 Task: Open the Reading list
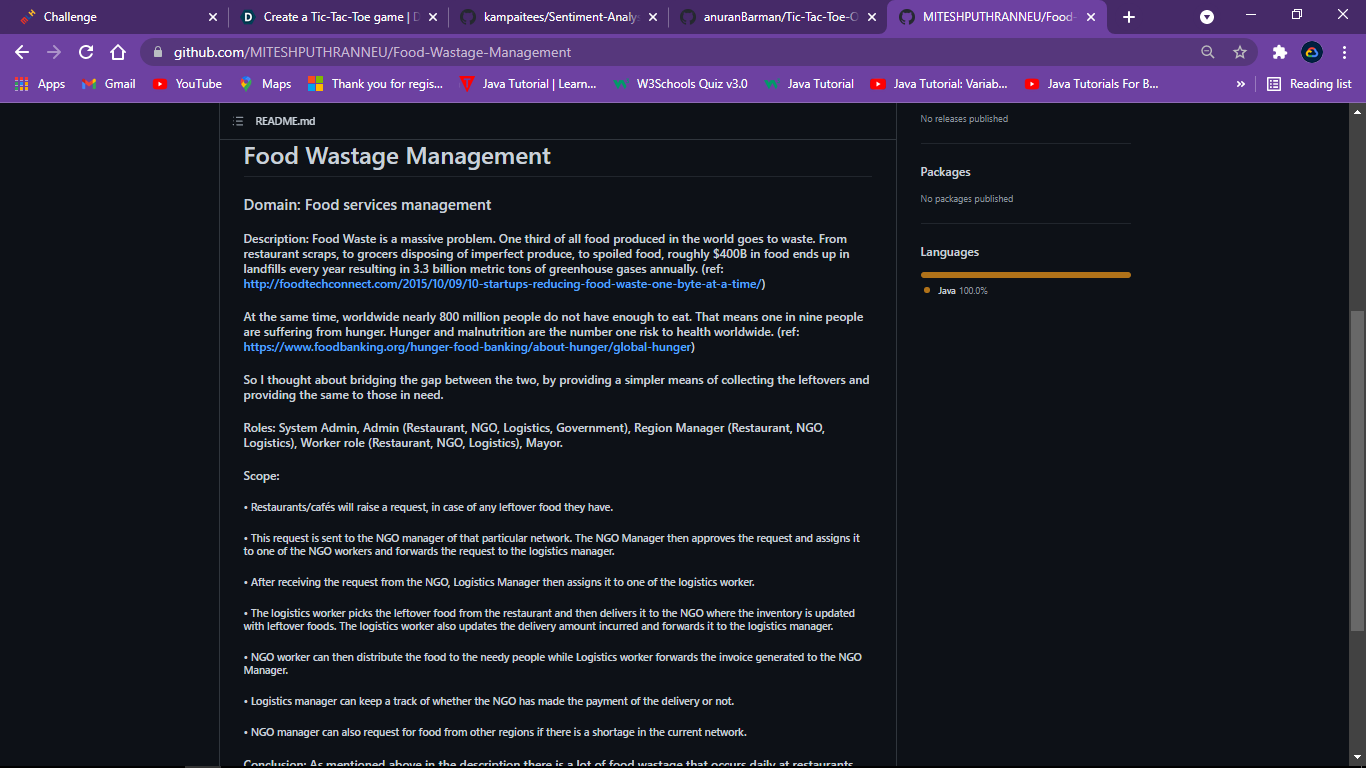[1309, 84]
